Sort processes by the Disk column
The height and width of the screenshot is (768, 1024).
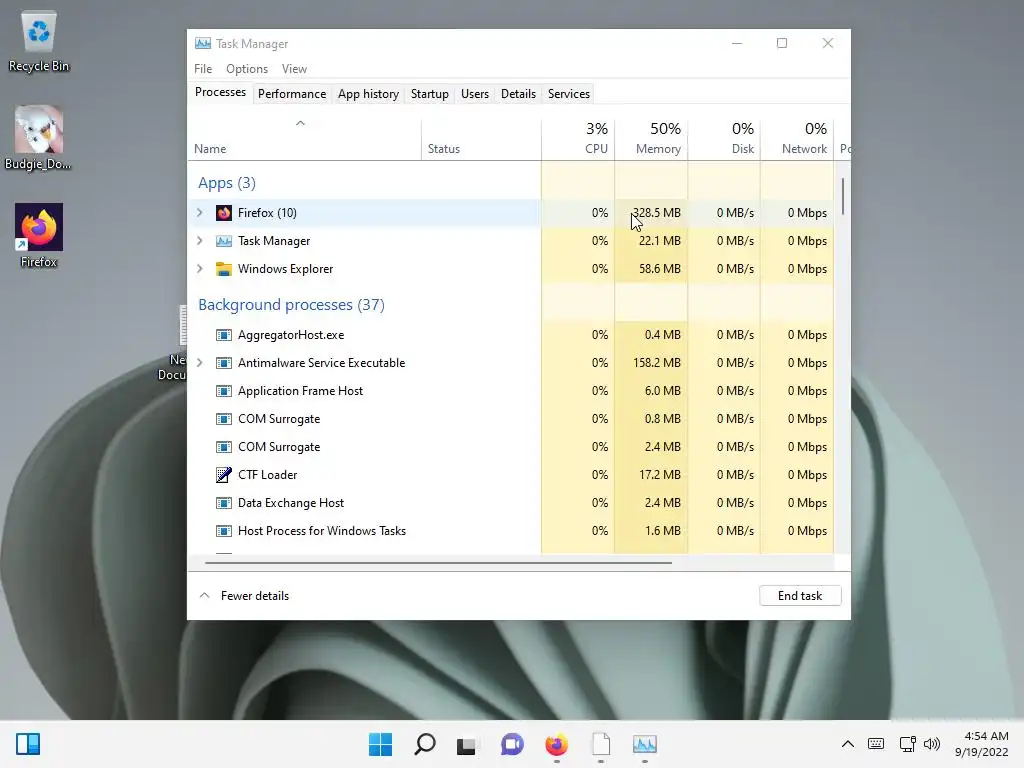click(x=724, y=138)
